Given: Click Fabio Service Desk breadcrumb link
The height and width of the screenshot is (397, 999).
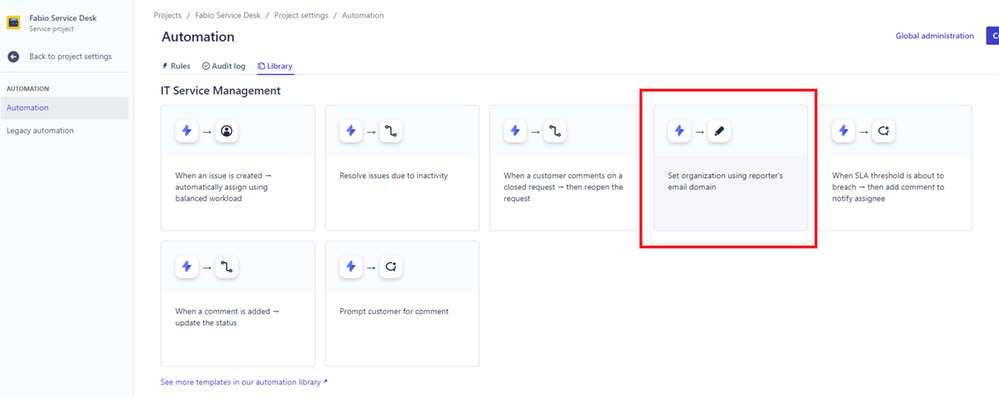Looking at the screenshot, I should coord(227,15).
